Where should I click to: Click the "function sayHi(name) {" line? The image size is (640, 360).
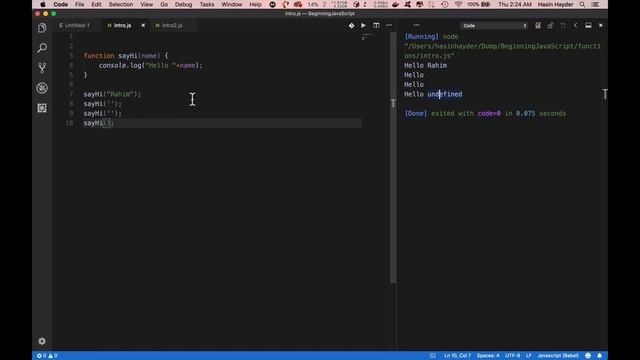[x=126, y=56]
